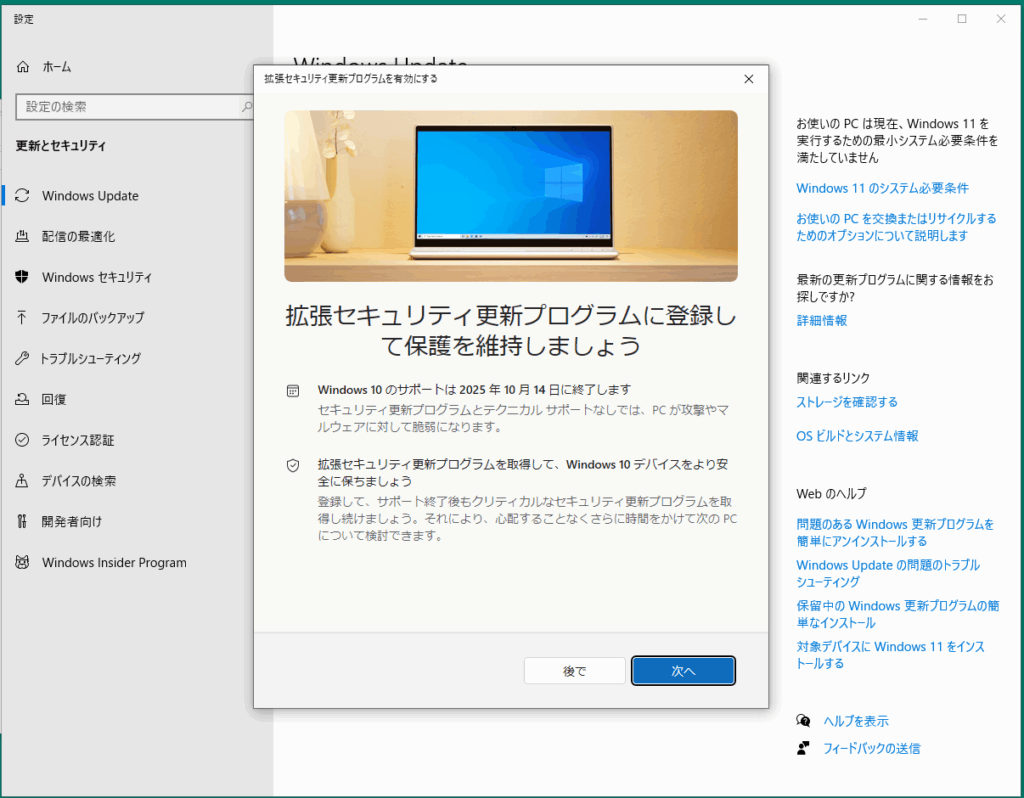The height and width of the screenshot is (798, 1024).
Task: Open 対象デバイスに Windows 11 をインストールする link
Action: pyautogui.click(x=890, y=654)
